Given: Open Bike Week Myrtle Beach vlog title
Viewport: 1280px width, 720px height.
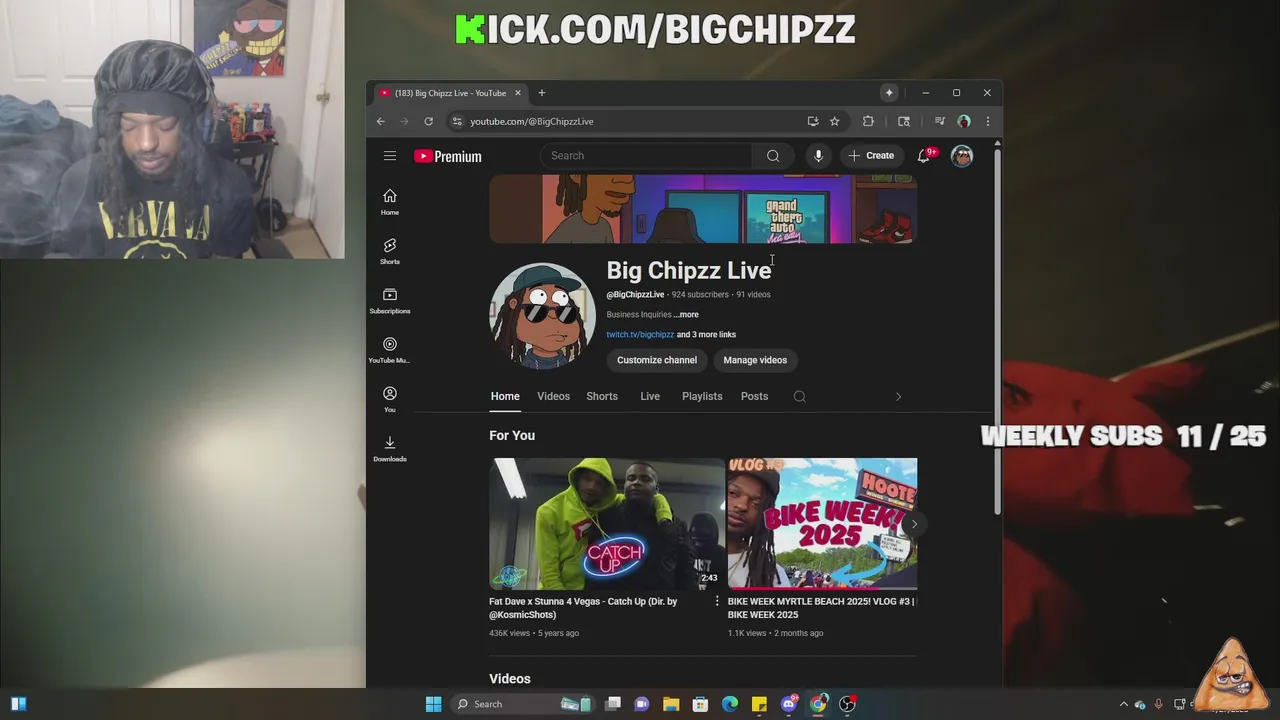Looking at the screenshot, I should [821, 608].
